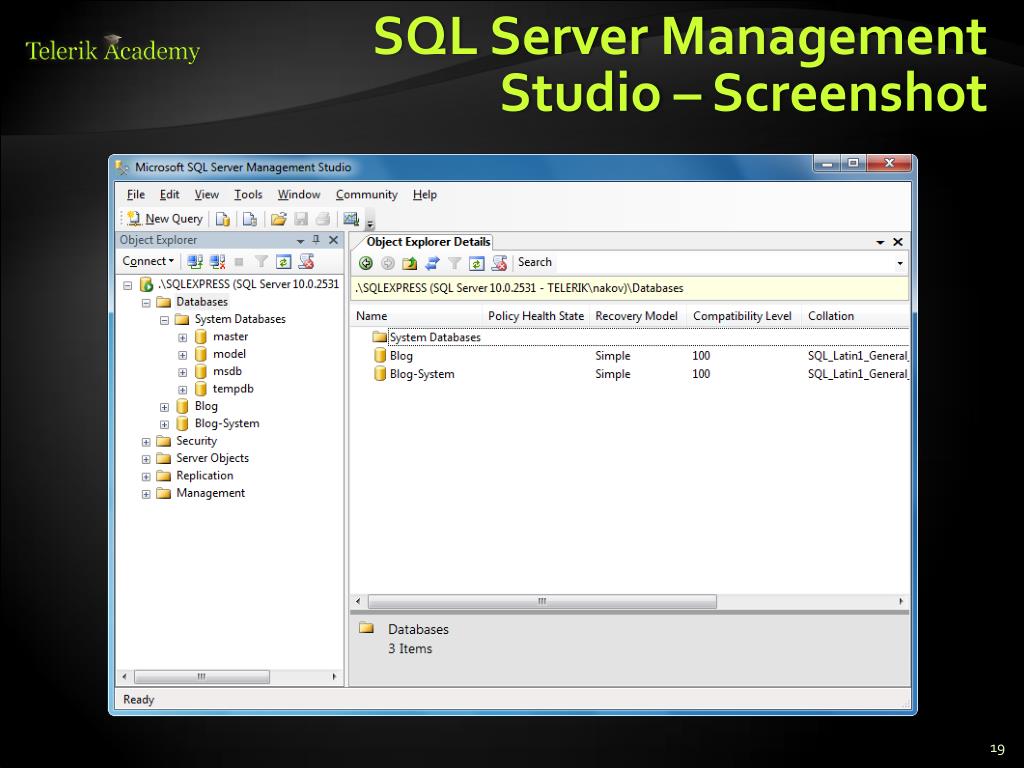Go Up one level in Object Explorer Details
Screen dimensions: 1024x768
409,263
